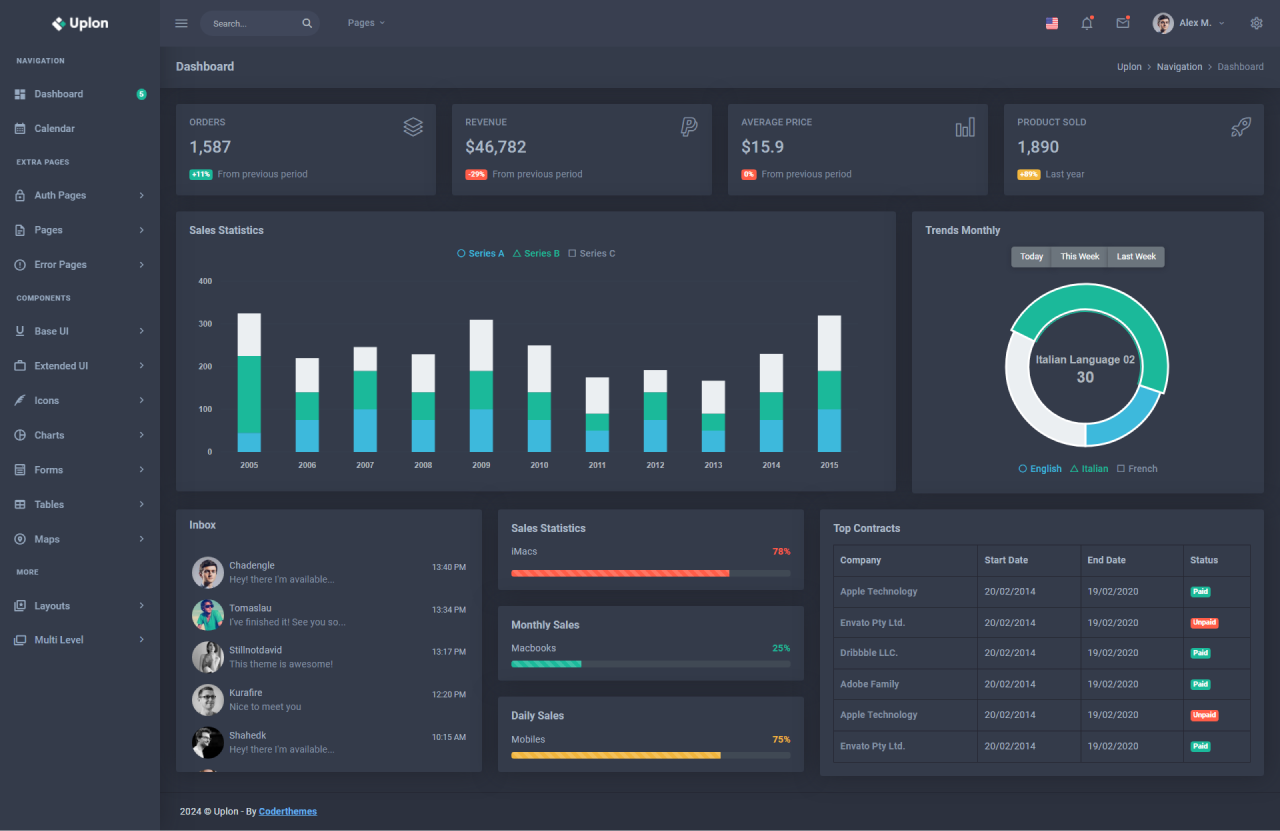Select the Today tab in Trends Monthly

(x=1032, y=257)
